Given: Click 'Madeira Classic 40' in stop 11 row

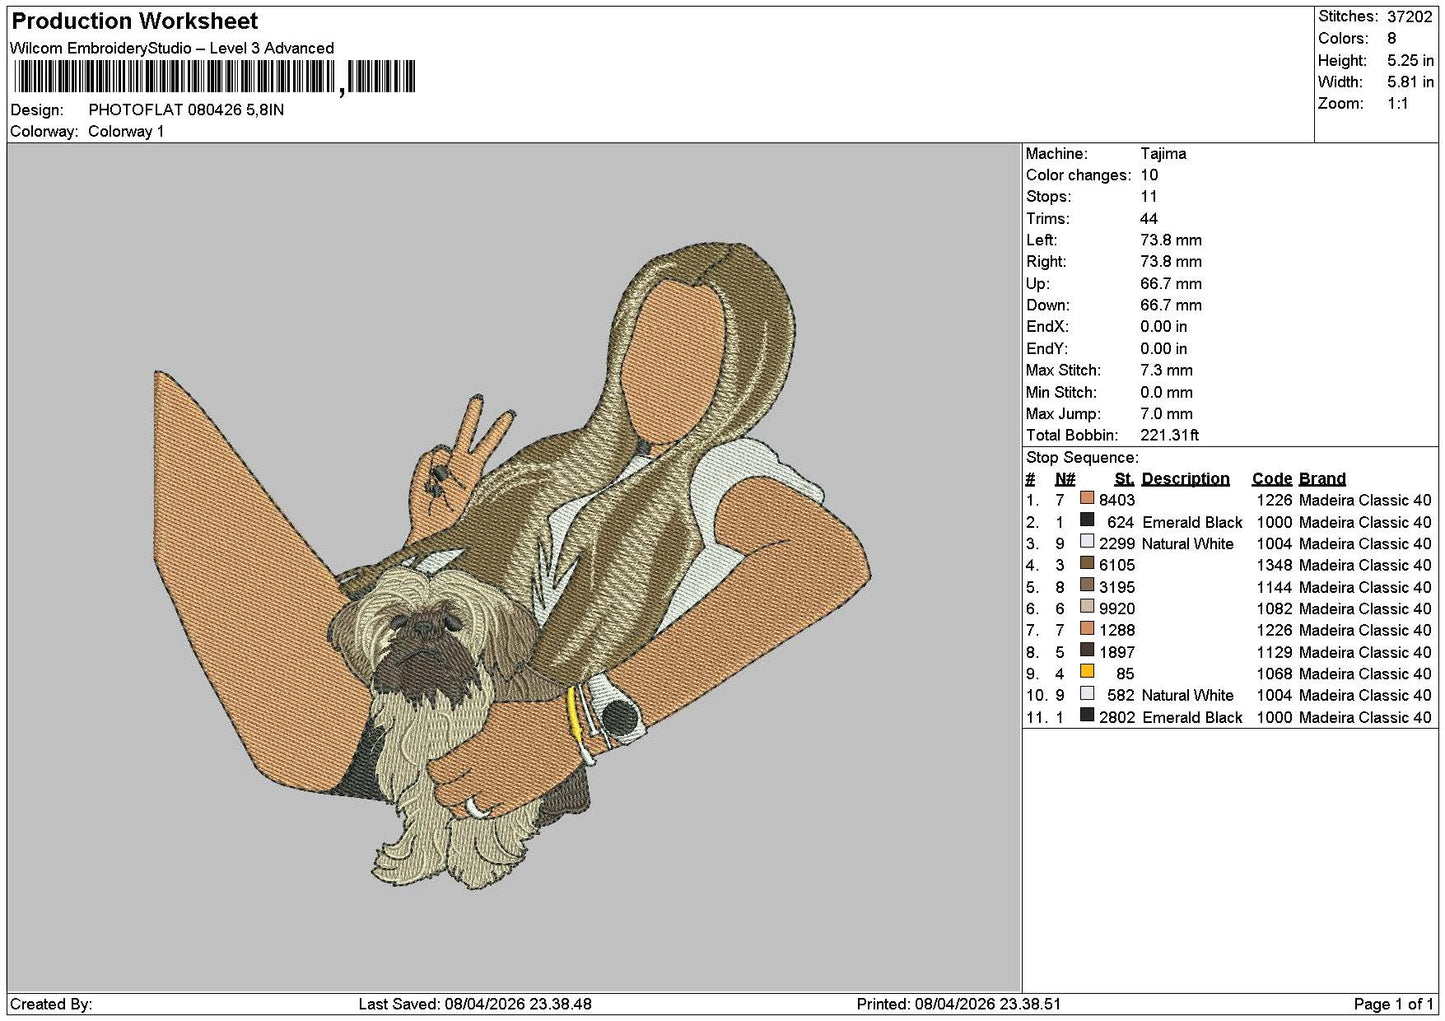Looking at the screenshot, I should click(1365, 717).
